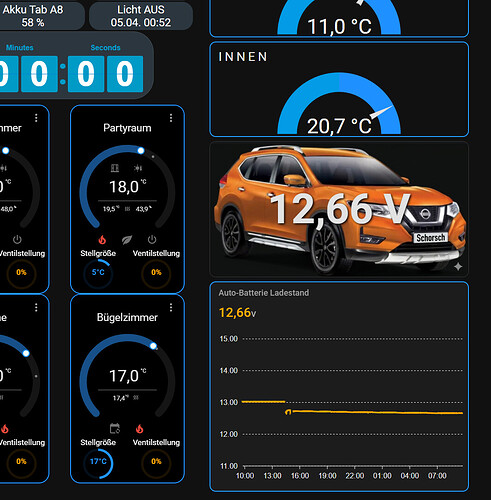Open Partyraum Ventilstellung 0% gauge
This screenshot has height=500, width=491.
coord(156,273)
